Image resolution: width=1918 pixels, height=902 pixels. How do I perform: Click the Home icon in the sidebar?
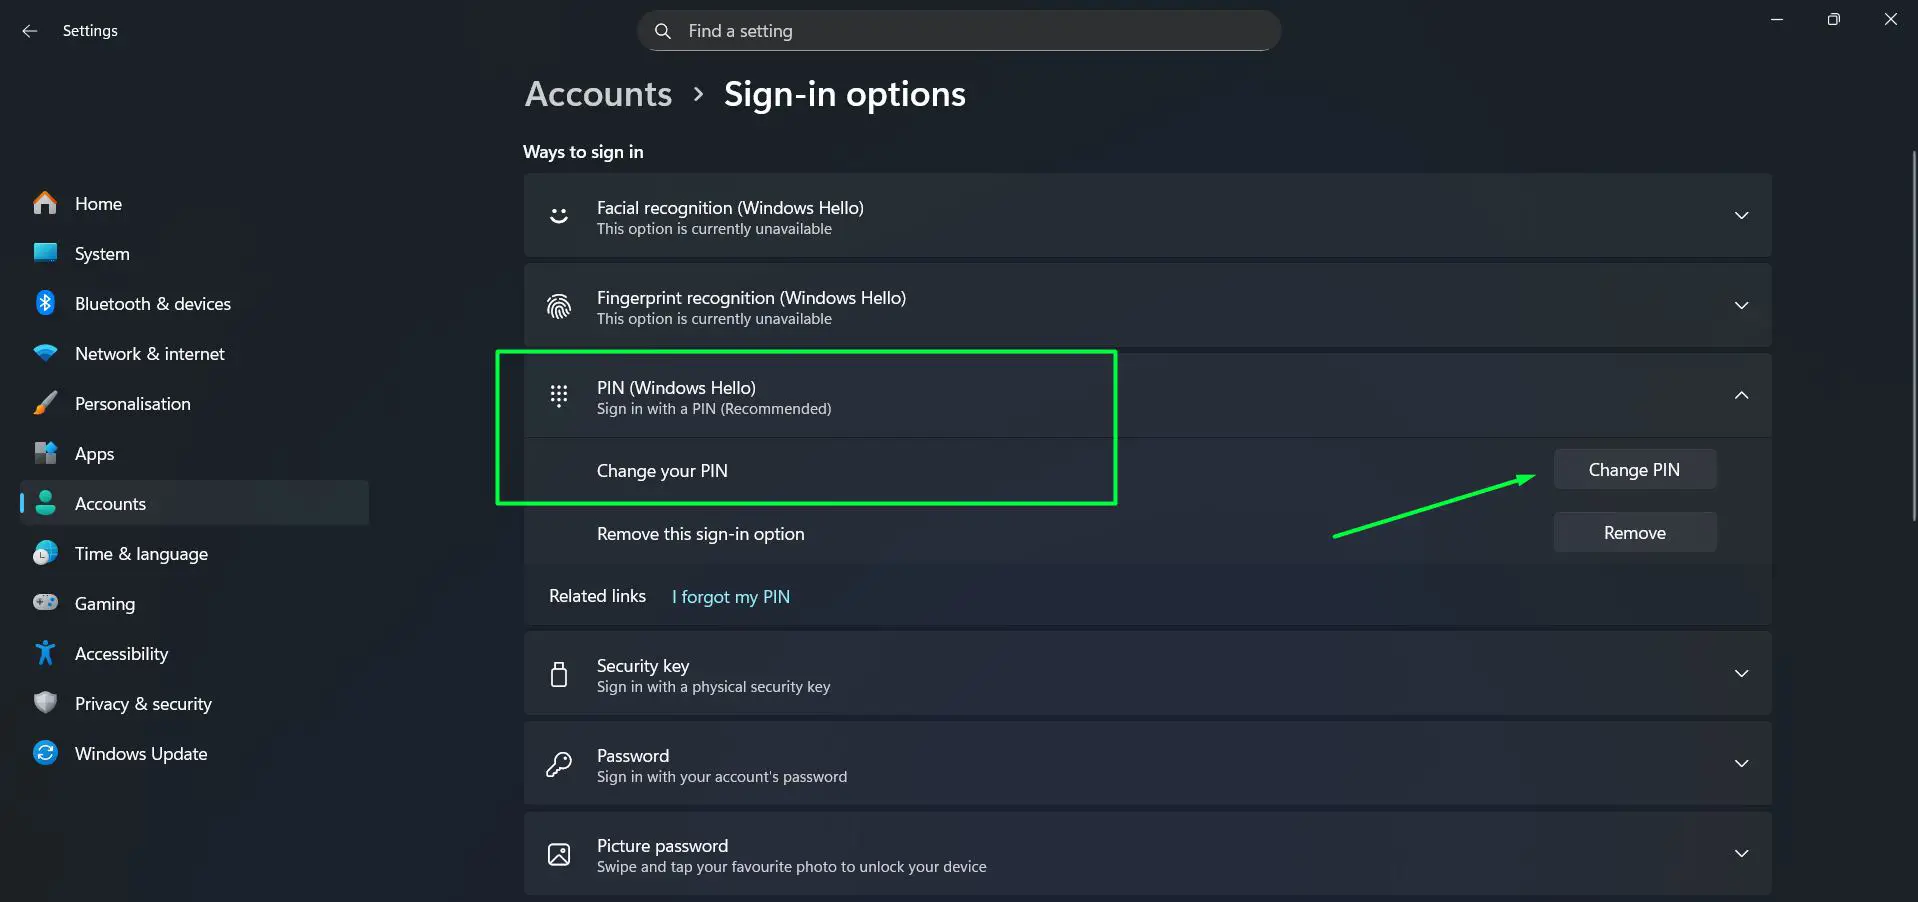click(x=46, y=203)
